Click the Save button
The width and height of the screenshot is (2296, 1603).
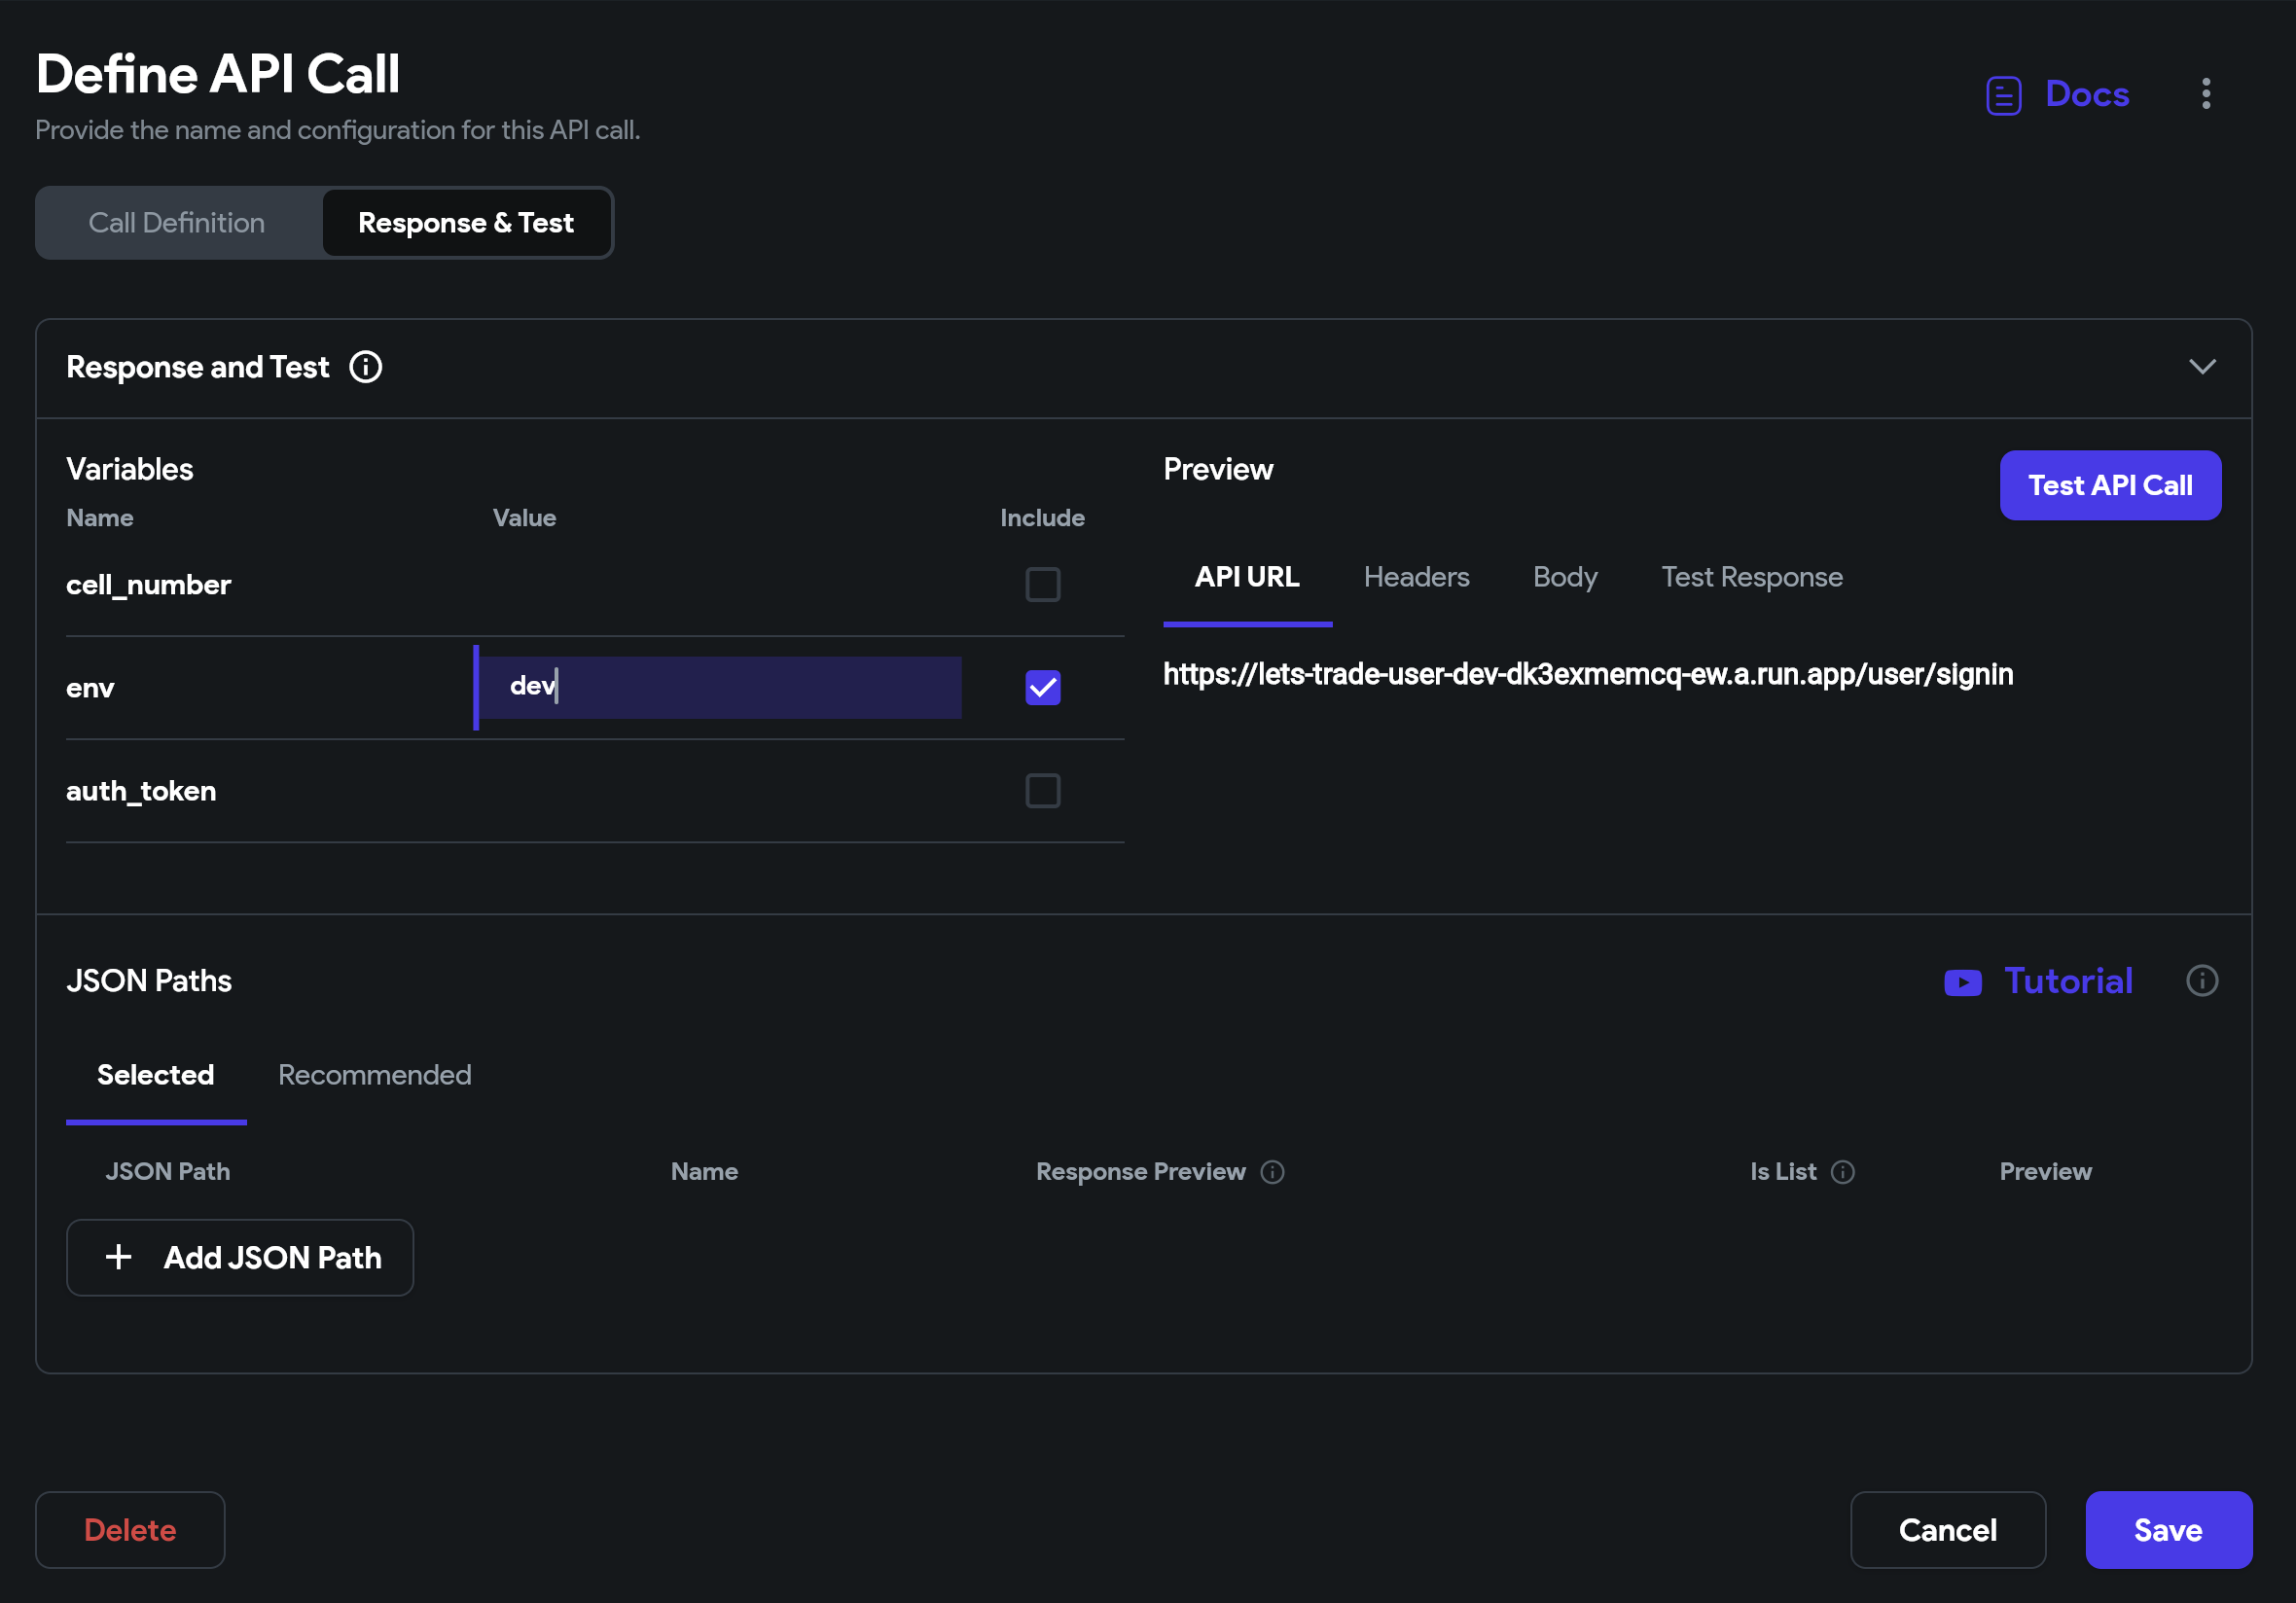2168,1529
